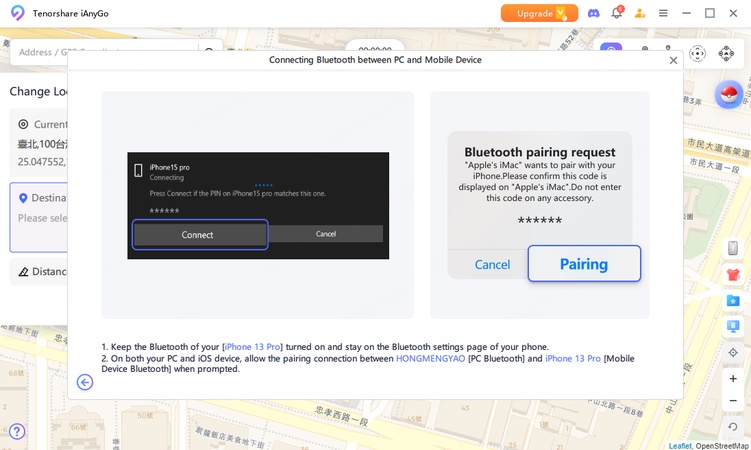Click Cancel in the PC pairing illustration
Image resolution: width=751 pixels, height=450 pixels.
326,234
